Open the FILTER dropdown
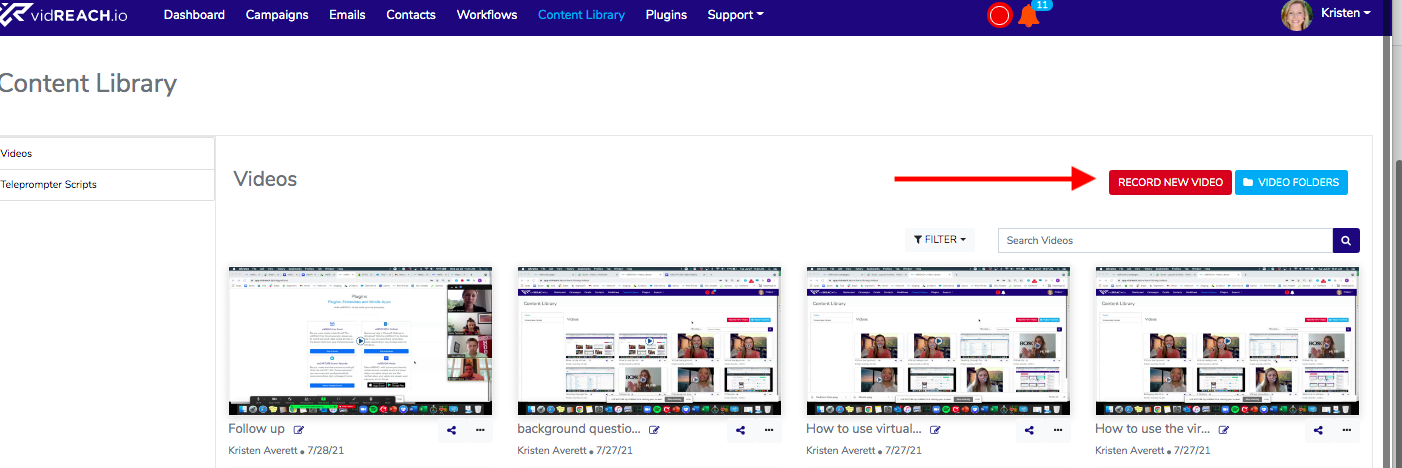 940,240
